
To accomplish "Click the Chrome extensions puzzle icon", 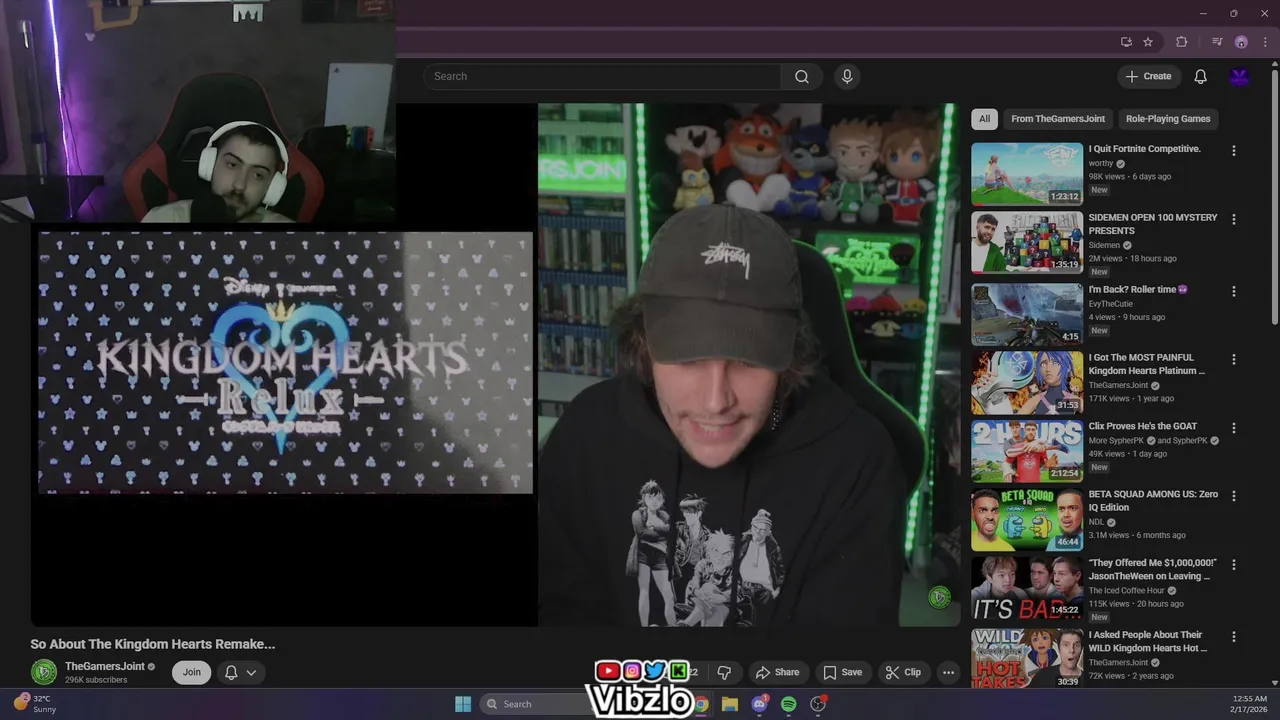I will 1181,42.
